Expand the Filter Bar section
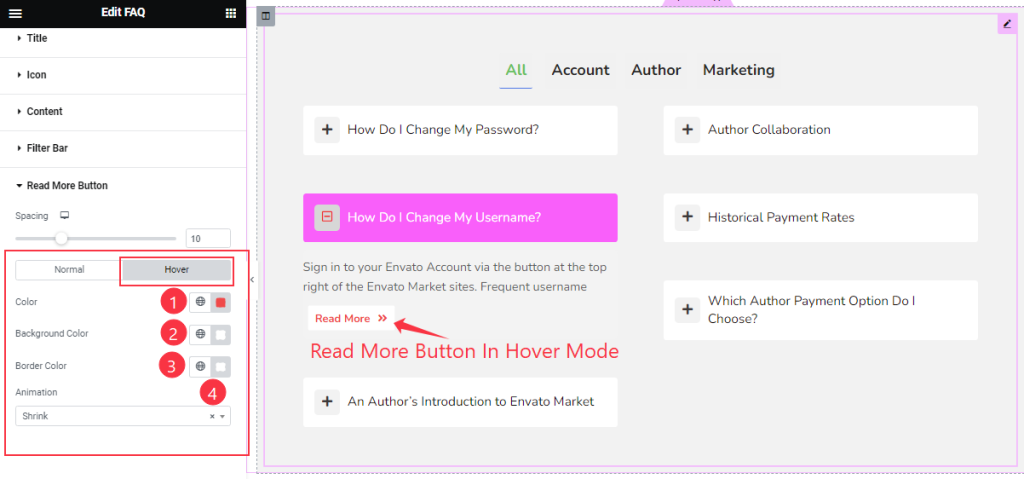Image resolution: width=1024 pixels, height=479 pixels. [x=123, y=148]
